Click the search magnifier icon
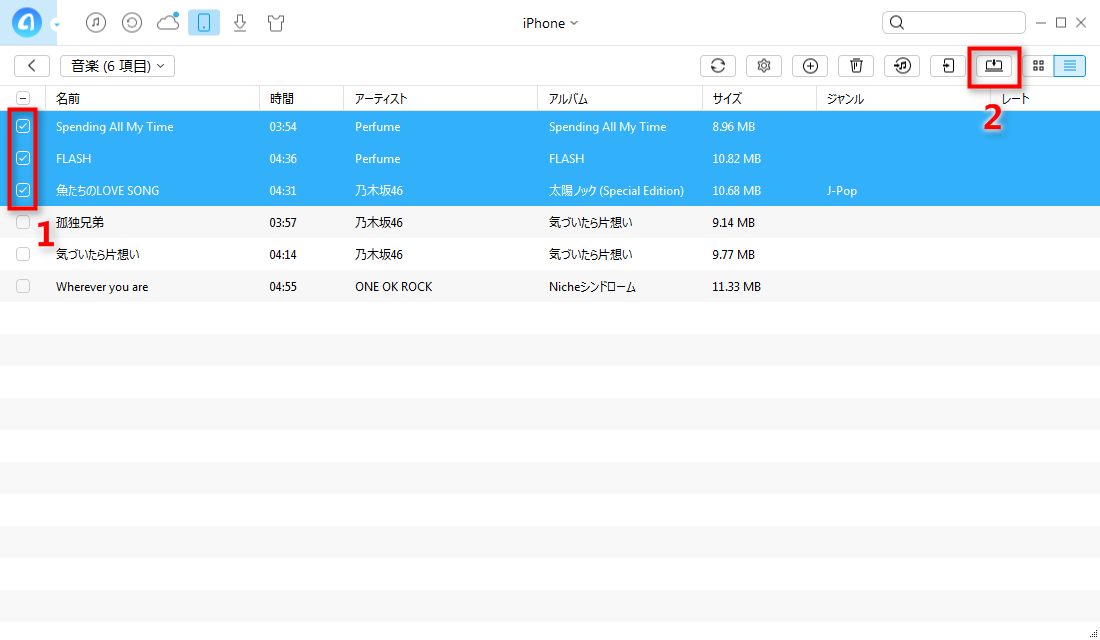1100x640 pixels. tap(897, 22)
